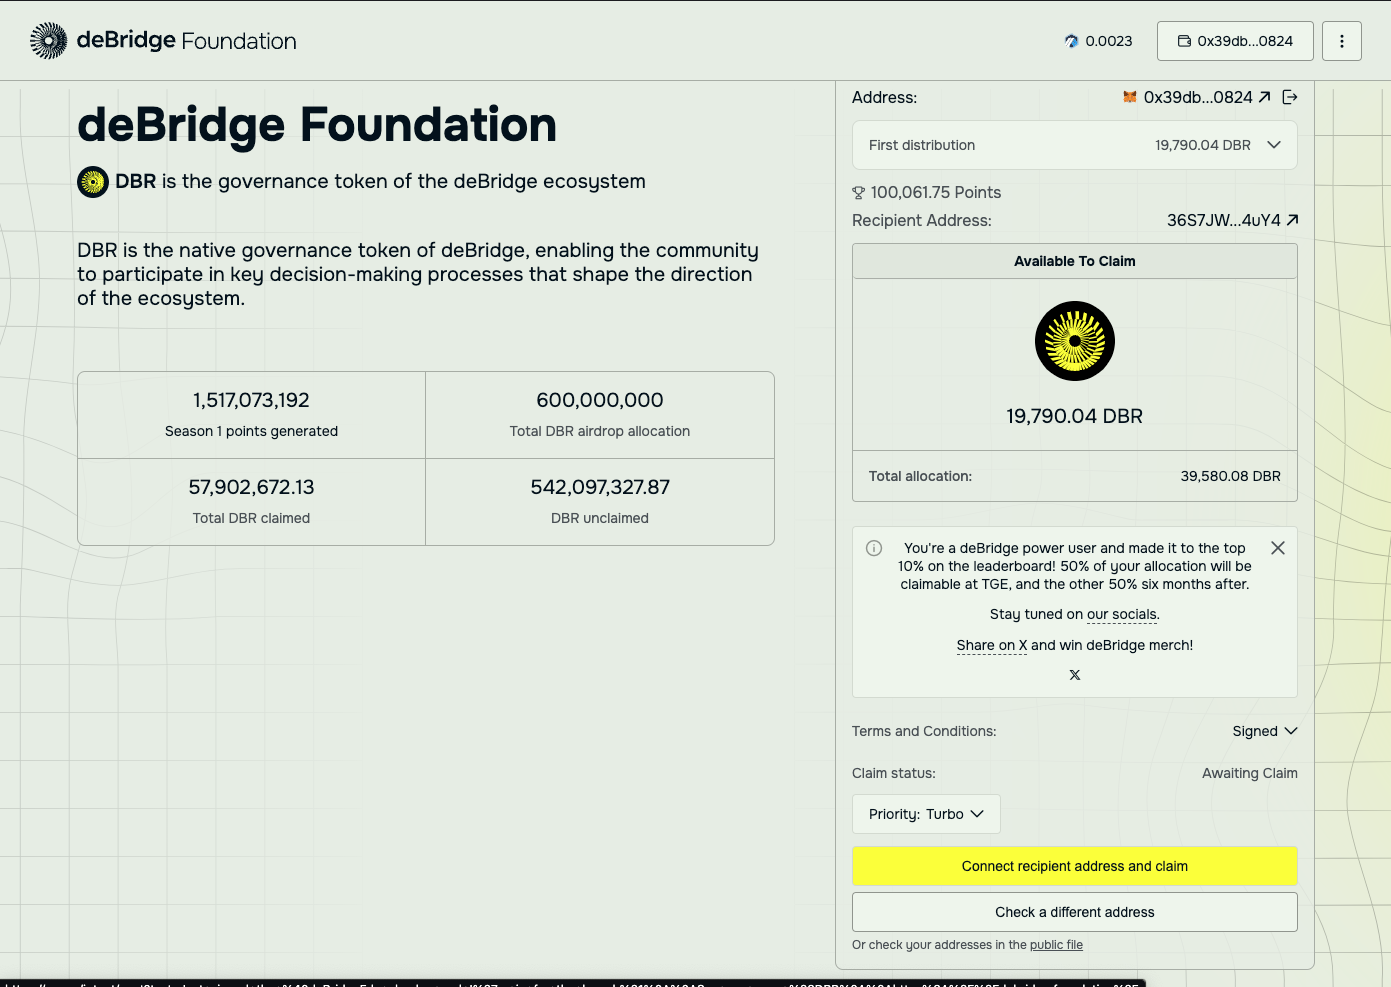Screen dimensions: 1391x987
Task: Dismiss the power user notice with X
Action: [x=1278, y=548]
